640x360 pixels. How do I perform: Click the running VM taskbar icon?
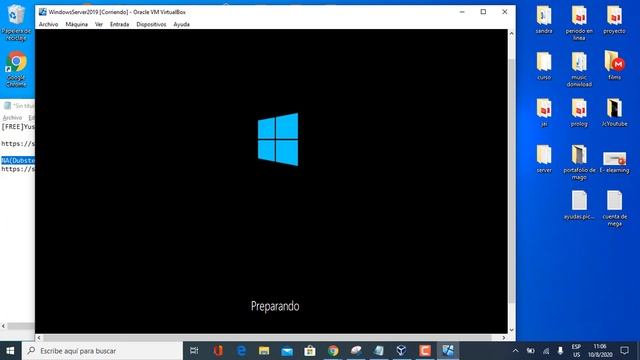click(x=448, y=351)
